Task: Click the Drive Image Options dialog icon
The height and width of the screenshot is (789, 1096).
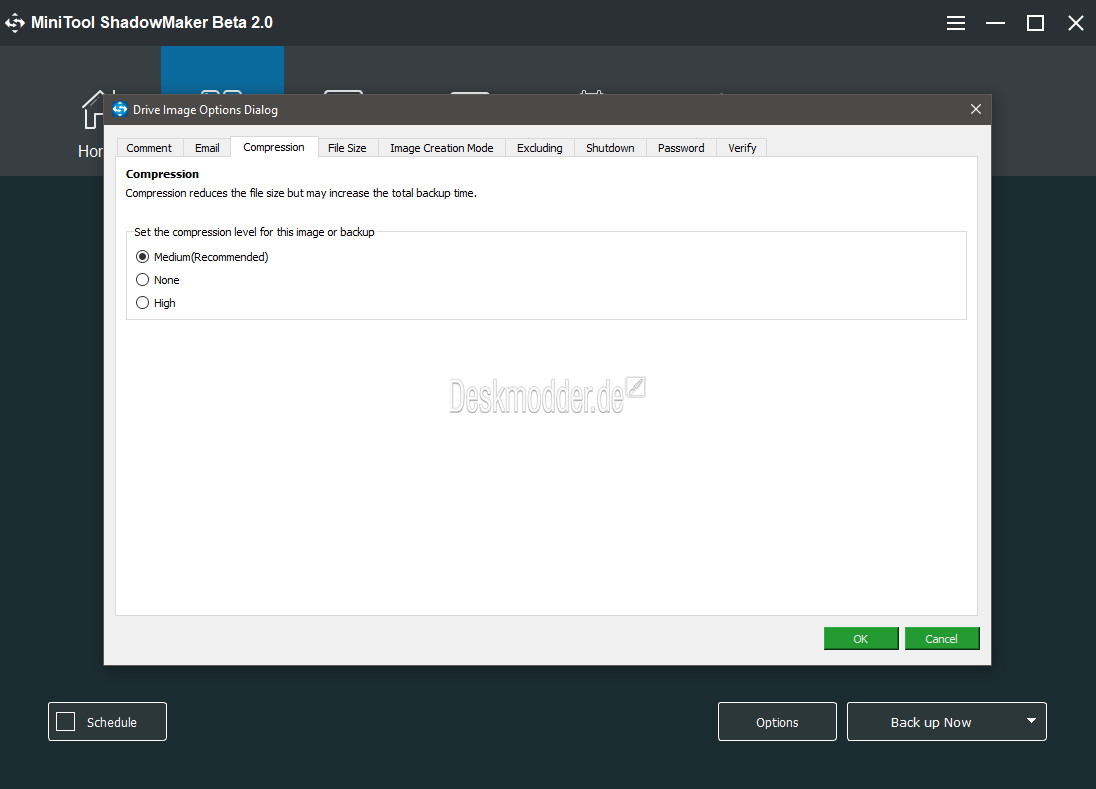Action: click(x=120, y=110)
